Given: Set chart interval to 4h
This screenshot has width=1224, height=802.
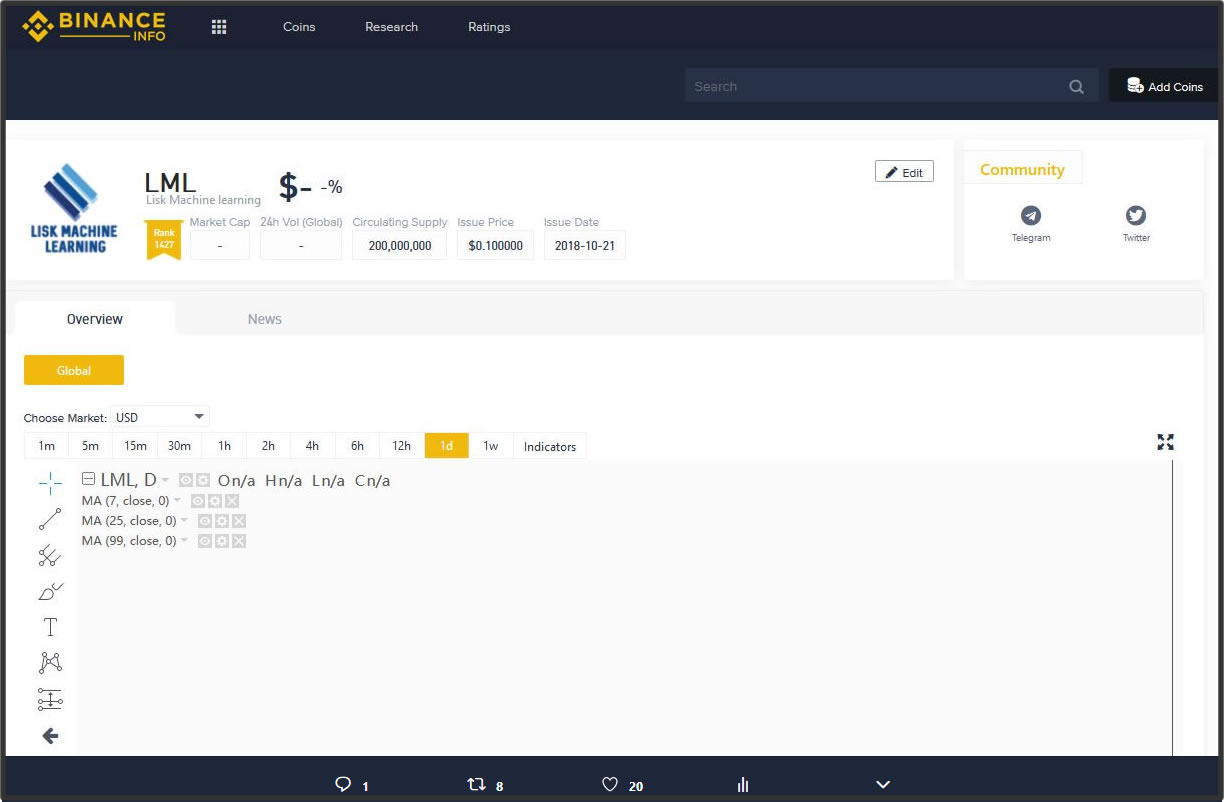Looking at the screenshot, I should tap(312, 446).
